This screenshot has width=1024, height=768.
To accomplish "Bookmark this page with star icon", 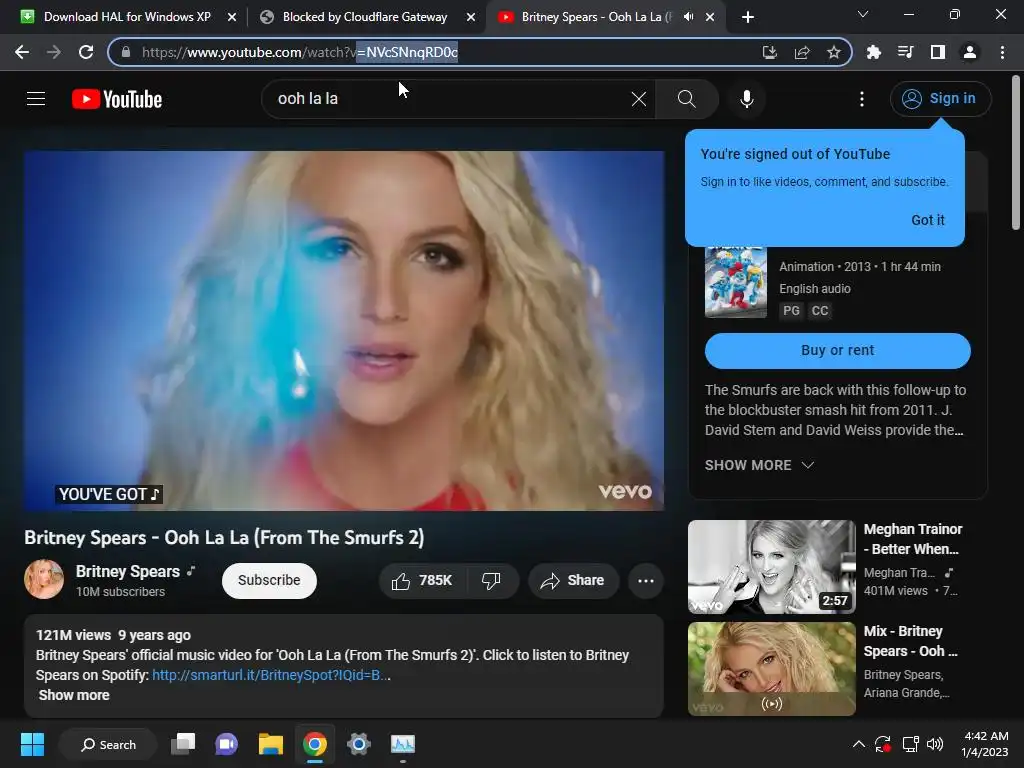I will (x=833, y=52).
